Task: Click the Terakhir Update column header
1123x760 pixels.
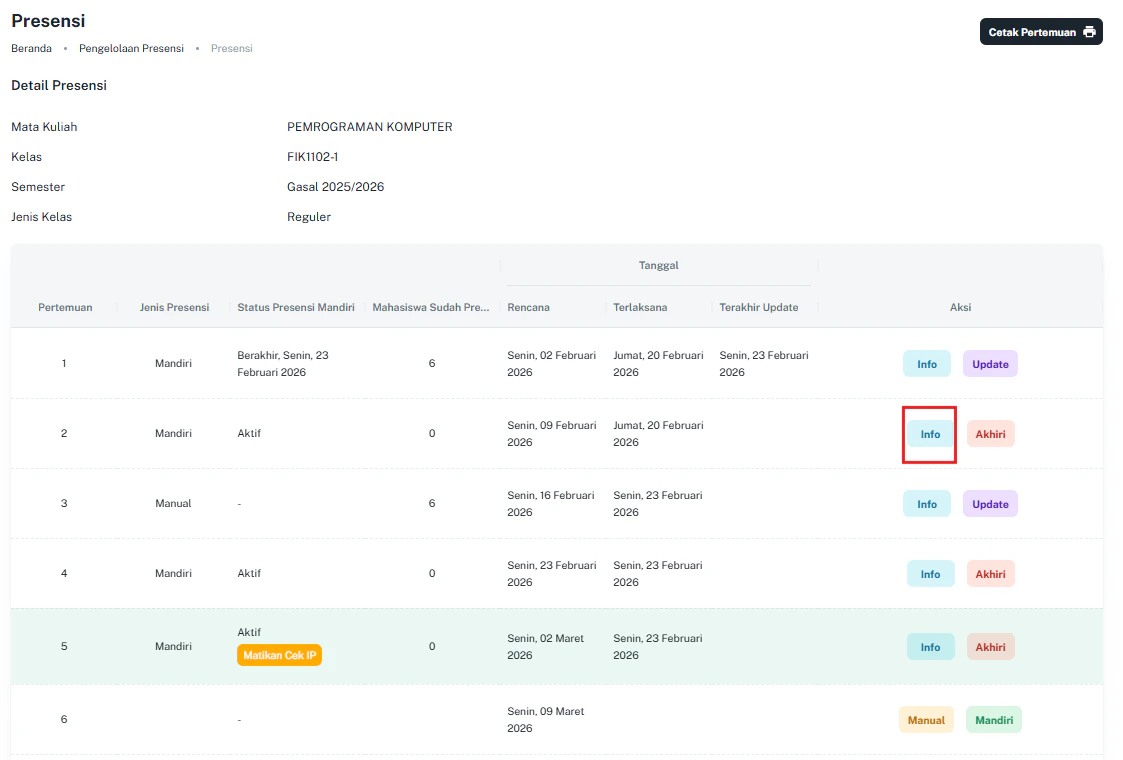Action: tap(758, 307)
